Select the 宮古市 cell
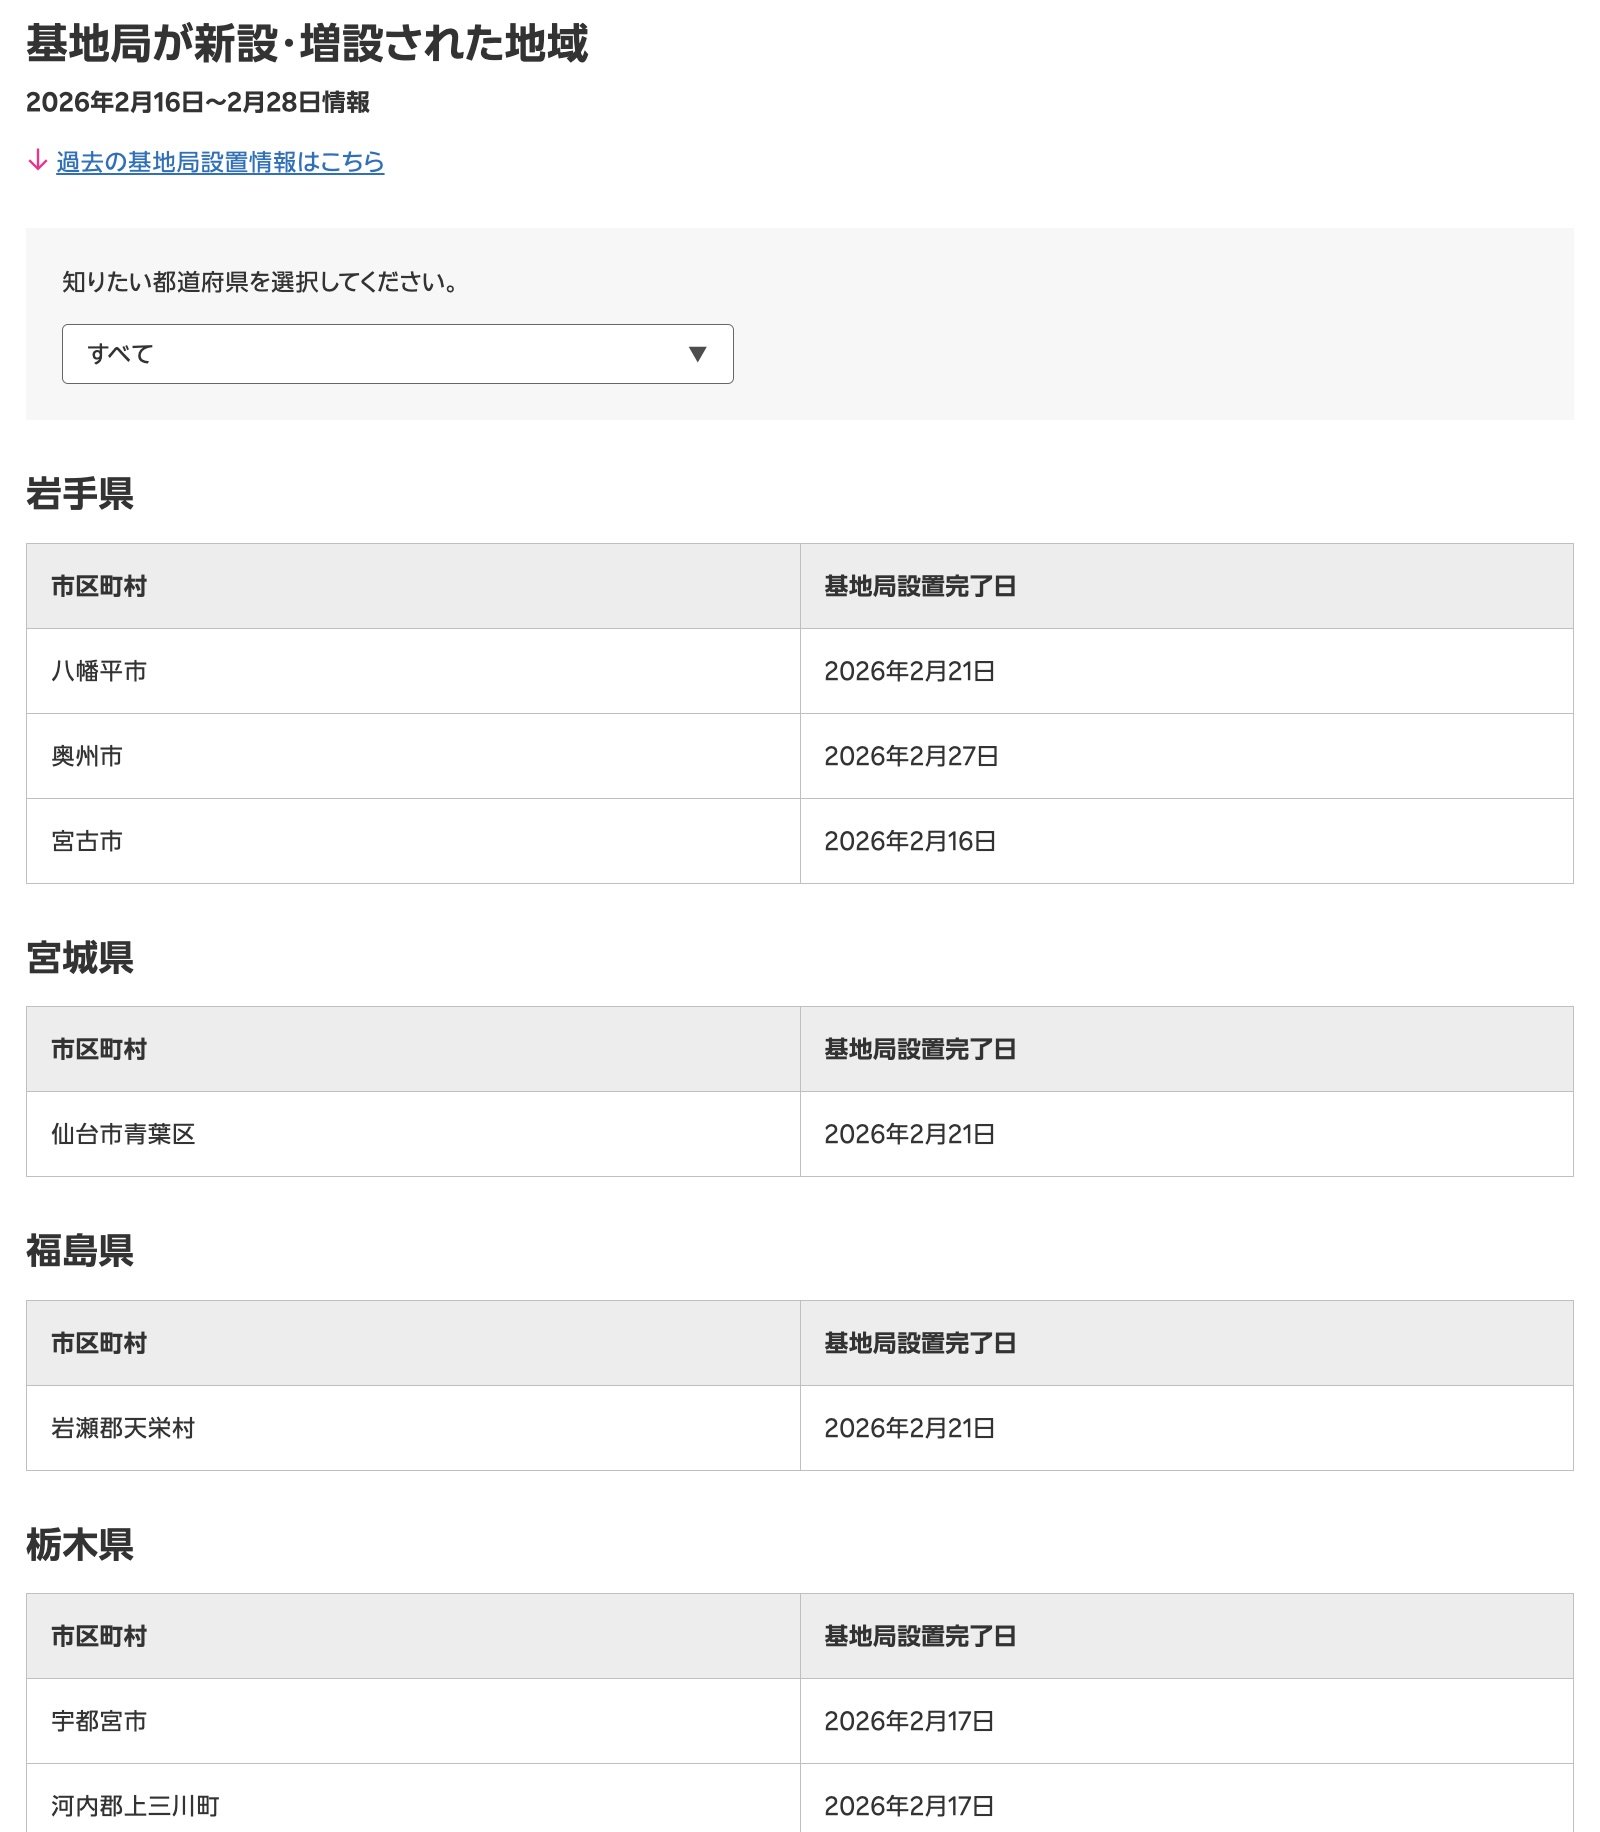The width and height of the screenshot is (1600, 1832). point(413,841)
